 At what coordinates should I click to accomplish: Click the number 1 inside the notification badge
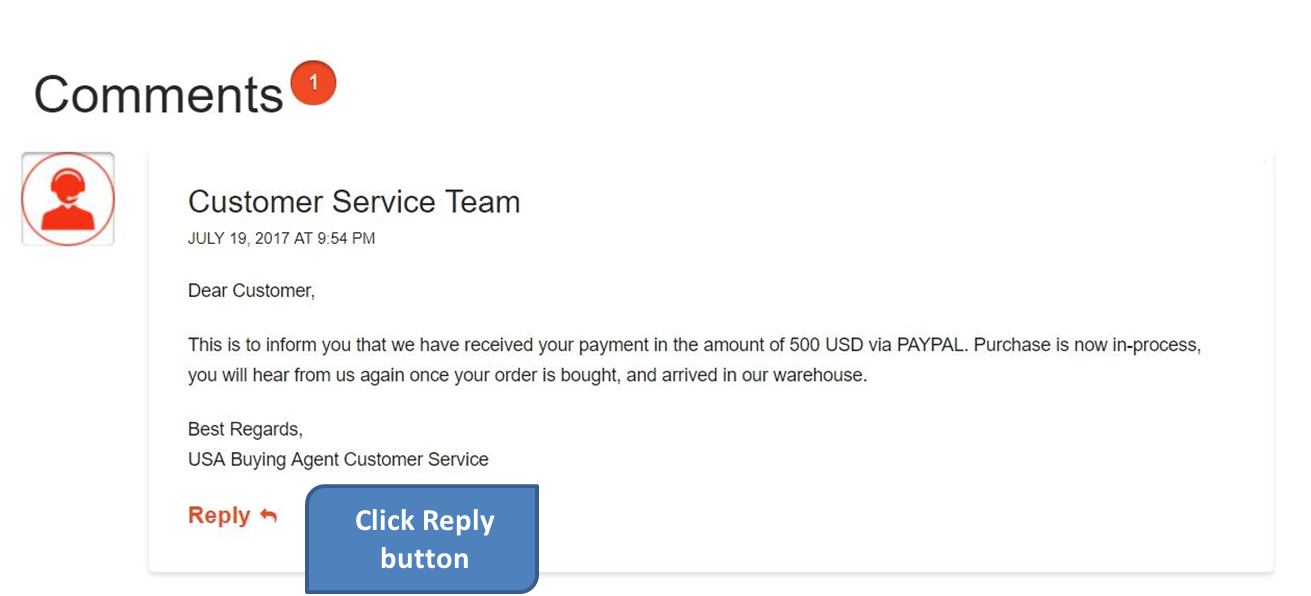point(315,82)
